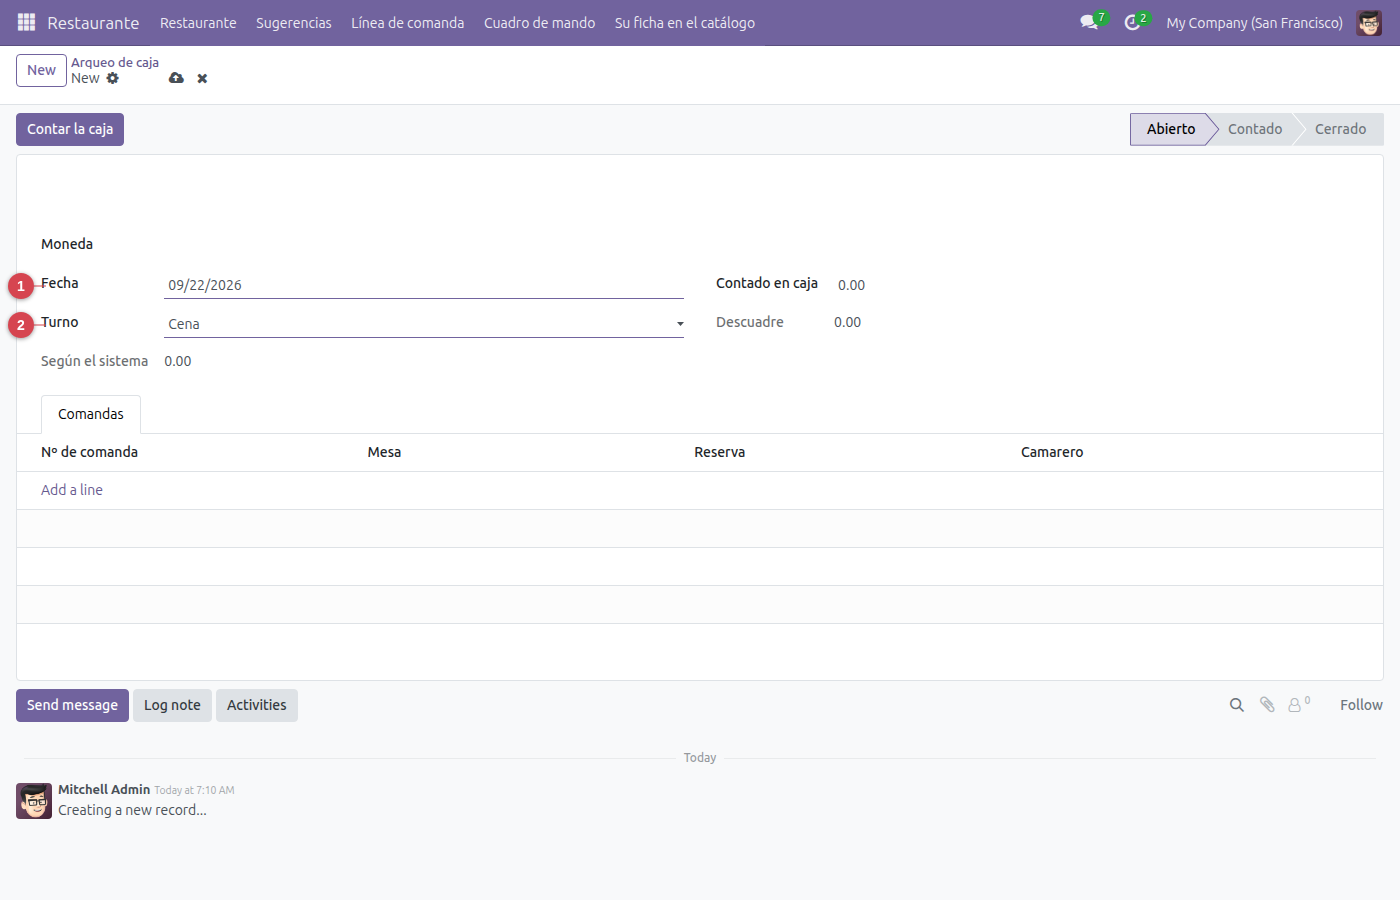The height and width of the screenshot is (900, 1400).
Task: Open the Restaurante menu item
Action: click(x=198, y=22)
